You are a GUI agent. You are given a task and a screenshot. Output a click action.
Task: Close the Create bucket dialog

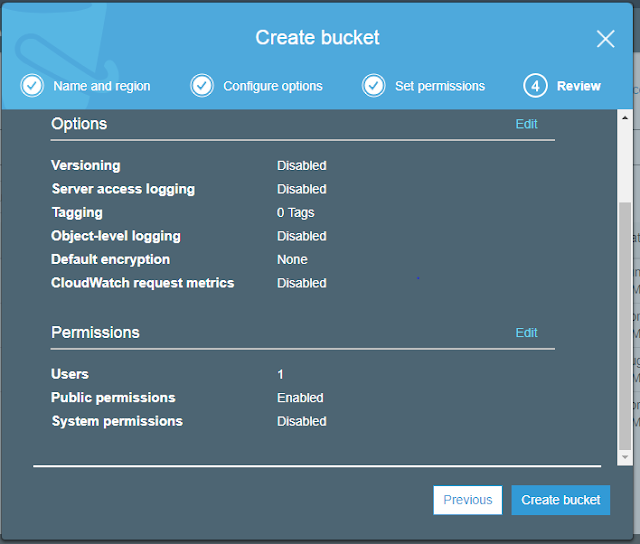coord(605,39)
